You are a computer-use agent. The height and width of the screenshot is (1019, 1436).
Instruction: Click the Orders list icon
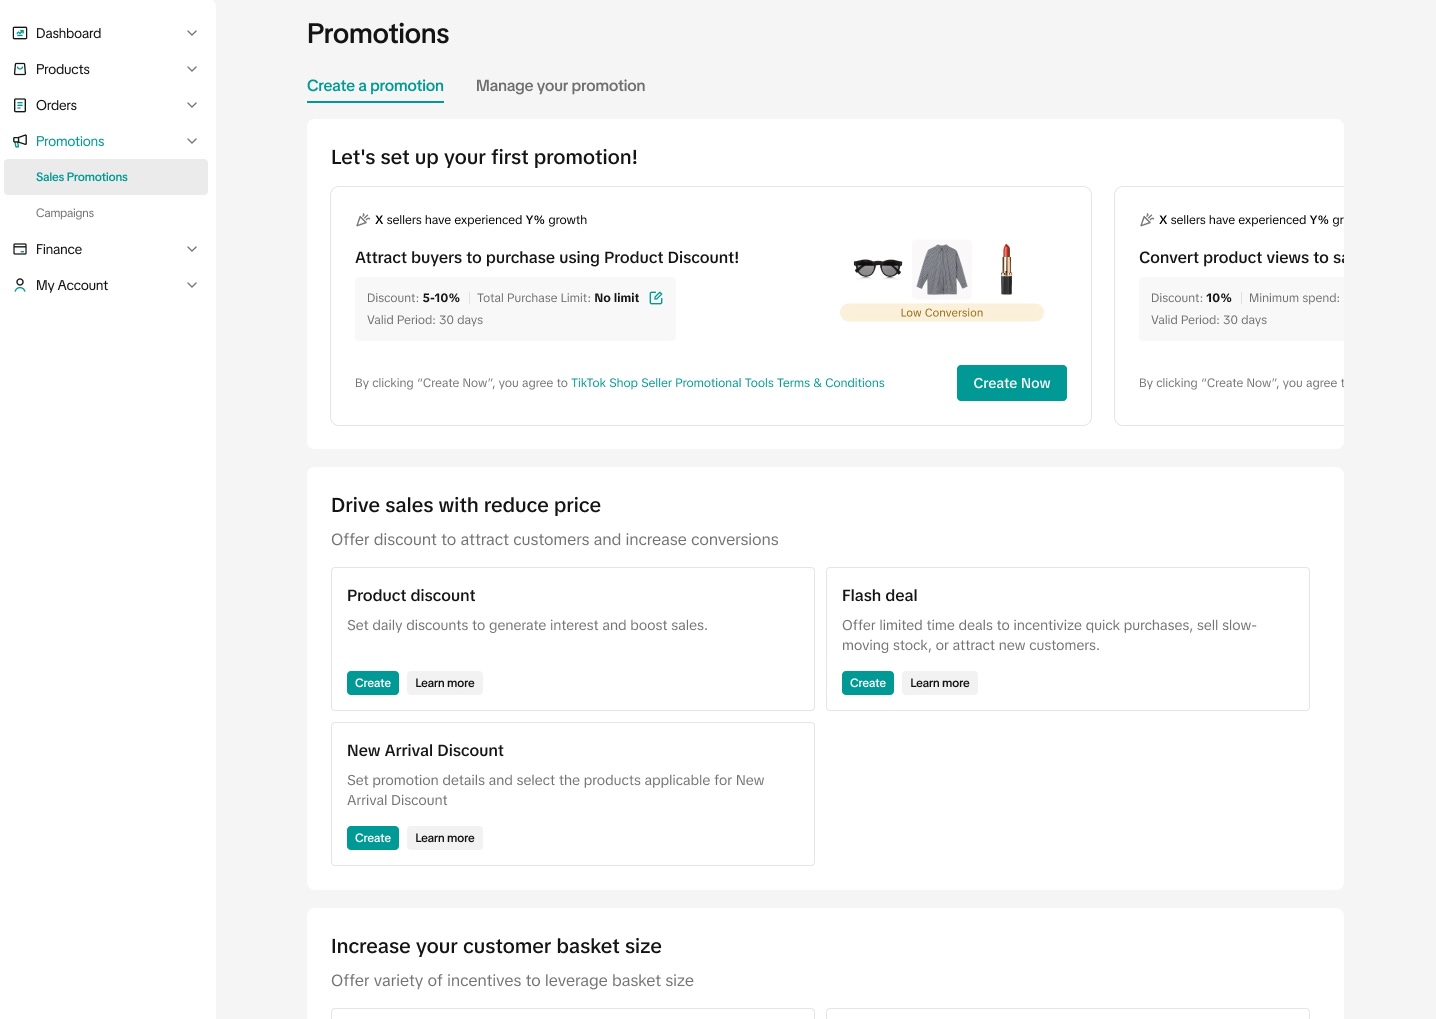click(20, 105)
